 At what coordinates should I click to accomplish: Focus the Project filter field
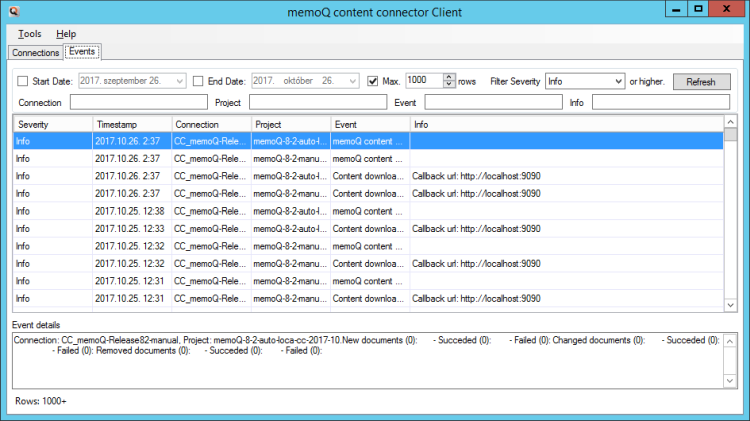pos(318,102)
